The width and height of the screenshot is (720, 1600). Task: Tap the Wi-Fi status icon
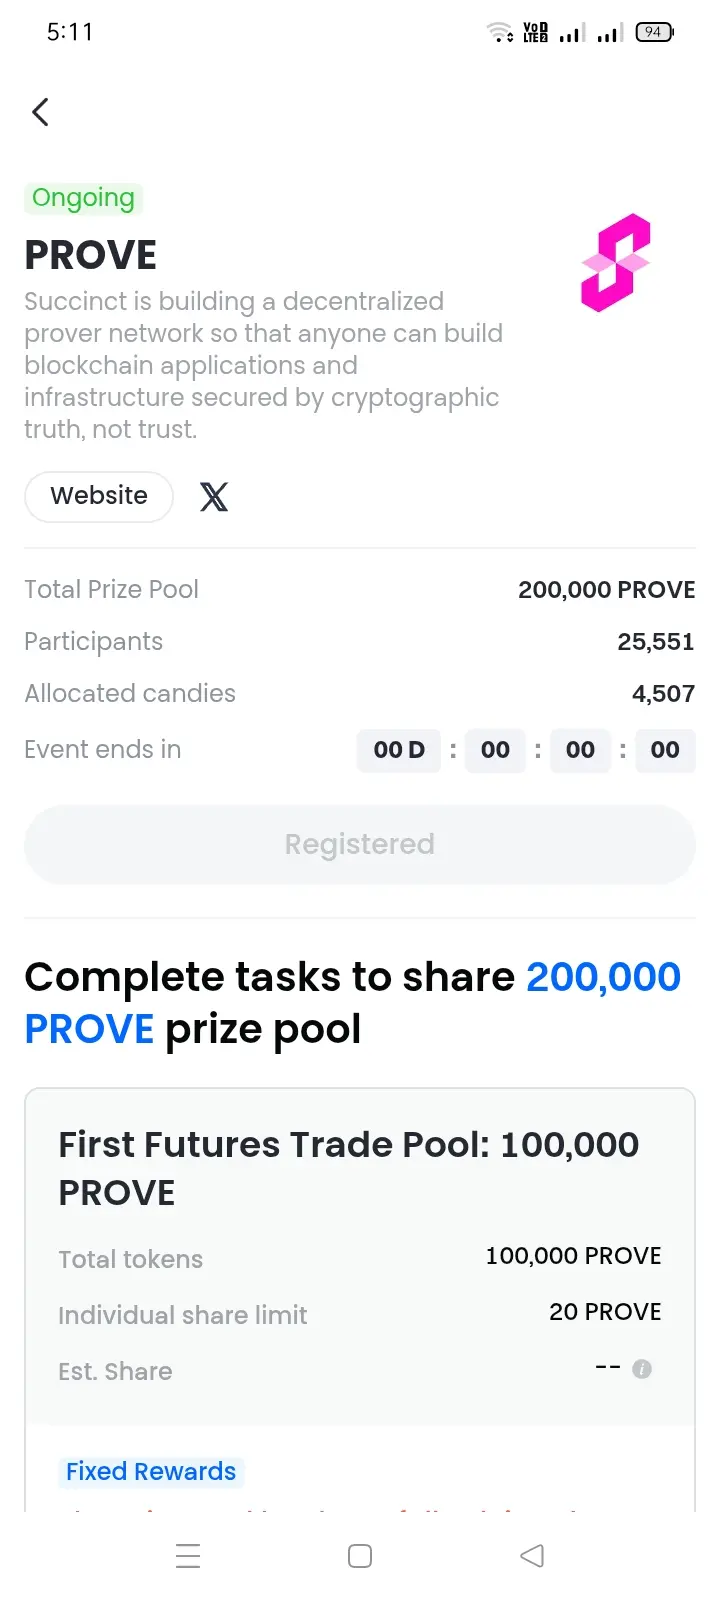pos(499,32)
